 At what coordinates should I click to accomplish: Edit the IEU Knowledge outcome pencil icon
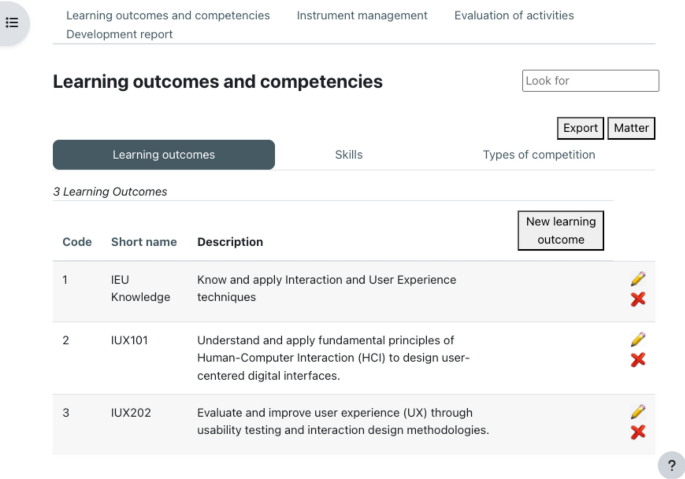point(638,279)
